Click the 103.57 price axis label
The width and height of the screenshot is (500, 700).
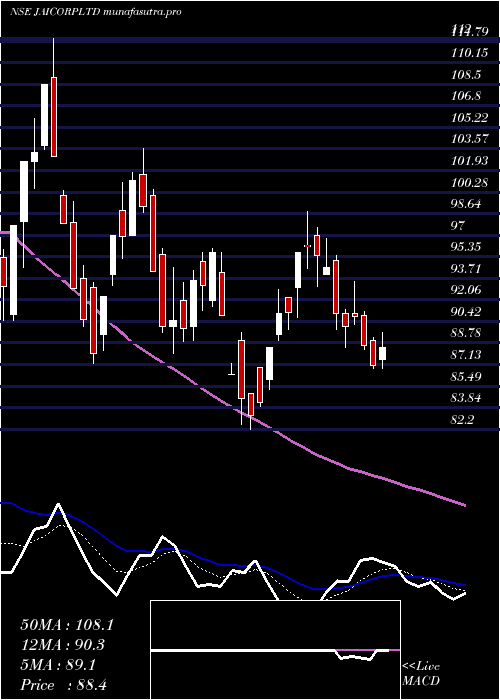point(469,139)
